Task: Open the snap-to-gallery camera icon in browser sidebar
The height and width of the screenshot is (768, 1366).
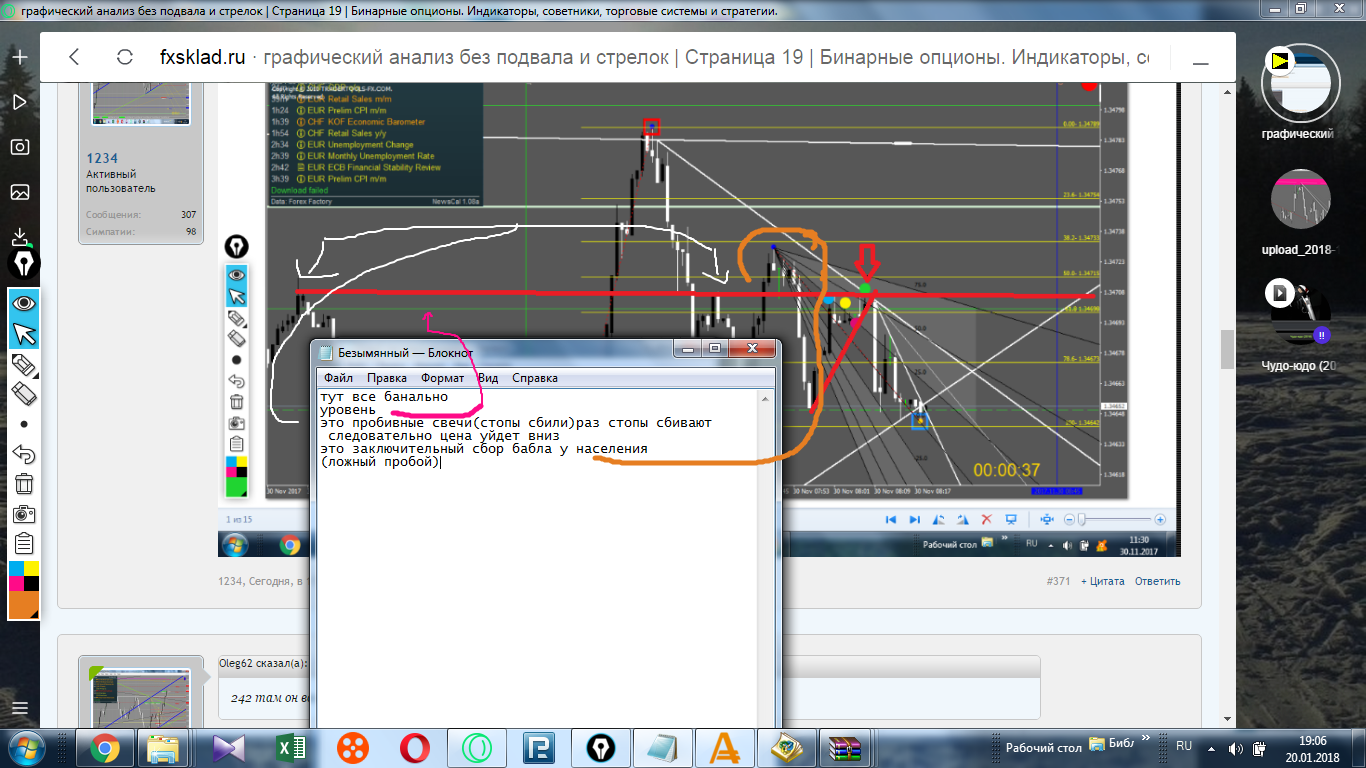Action: point(19,147)
